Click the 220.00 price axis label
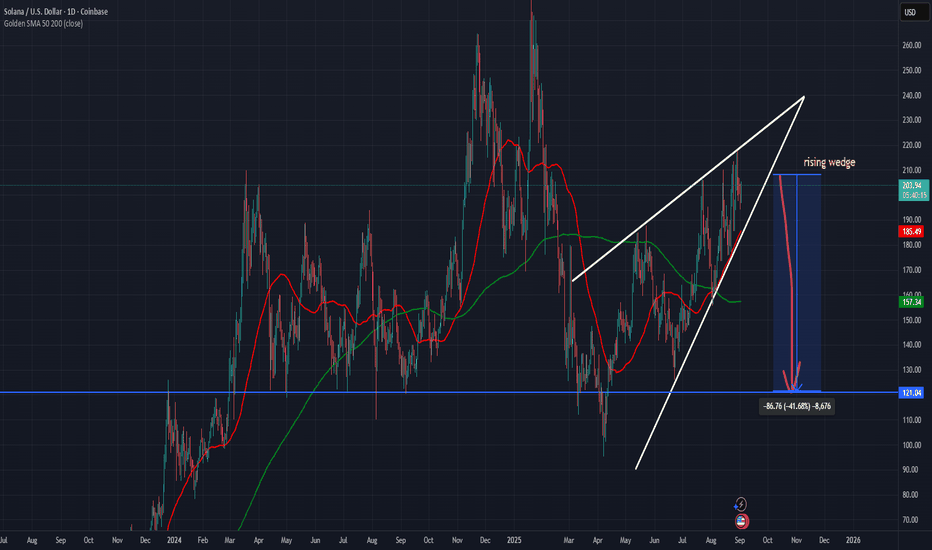This screenshot has width=932, height=550. tap(912, 145)
